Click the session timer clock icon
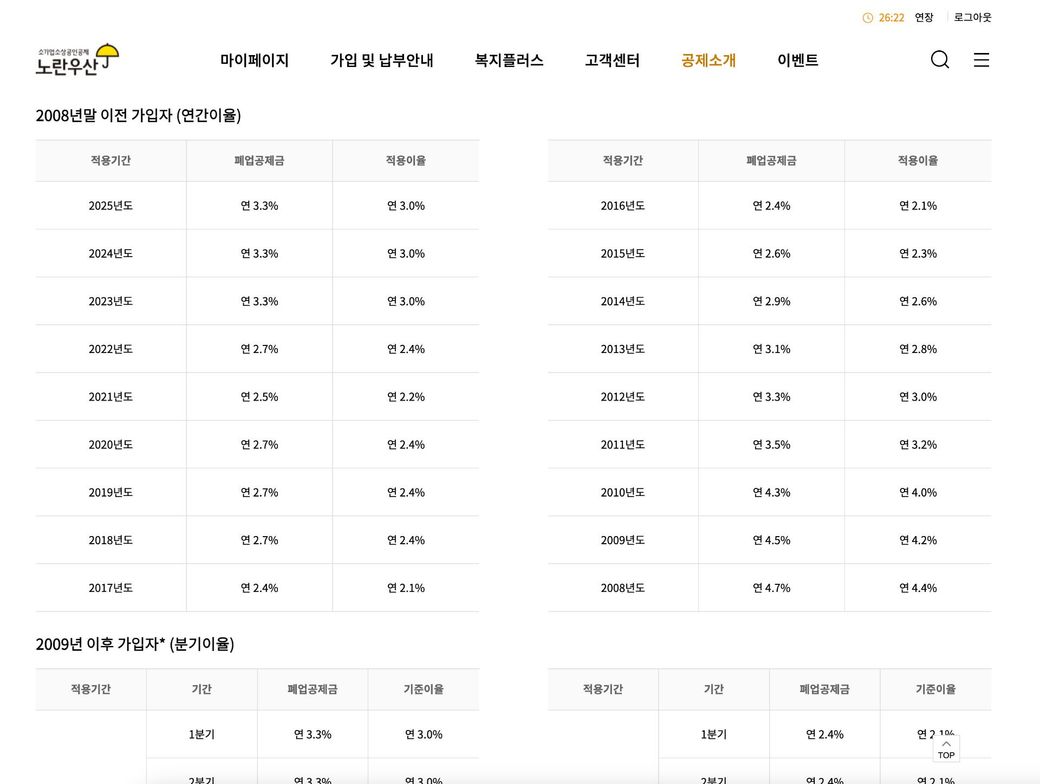The width and height of the screenshot is (1040, 784). pos(867,18)
